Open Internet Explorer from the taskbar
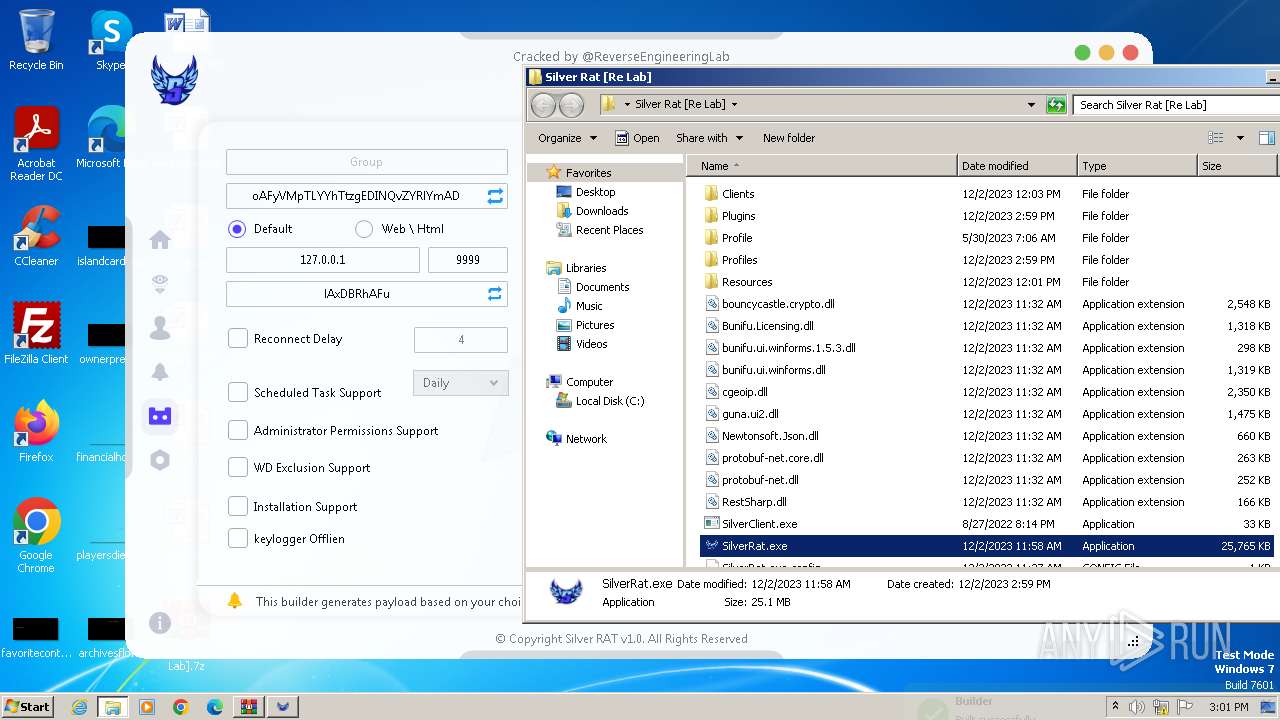 click(x=79, y=707)
